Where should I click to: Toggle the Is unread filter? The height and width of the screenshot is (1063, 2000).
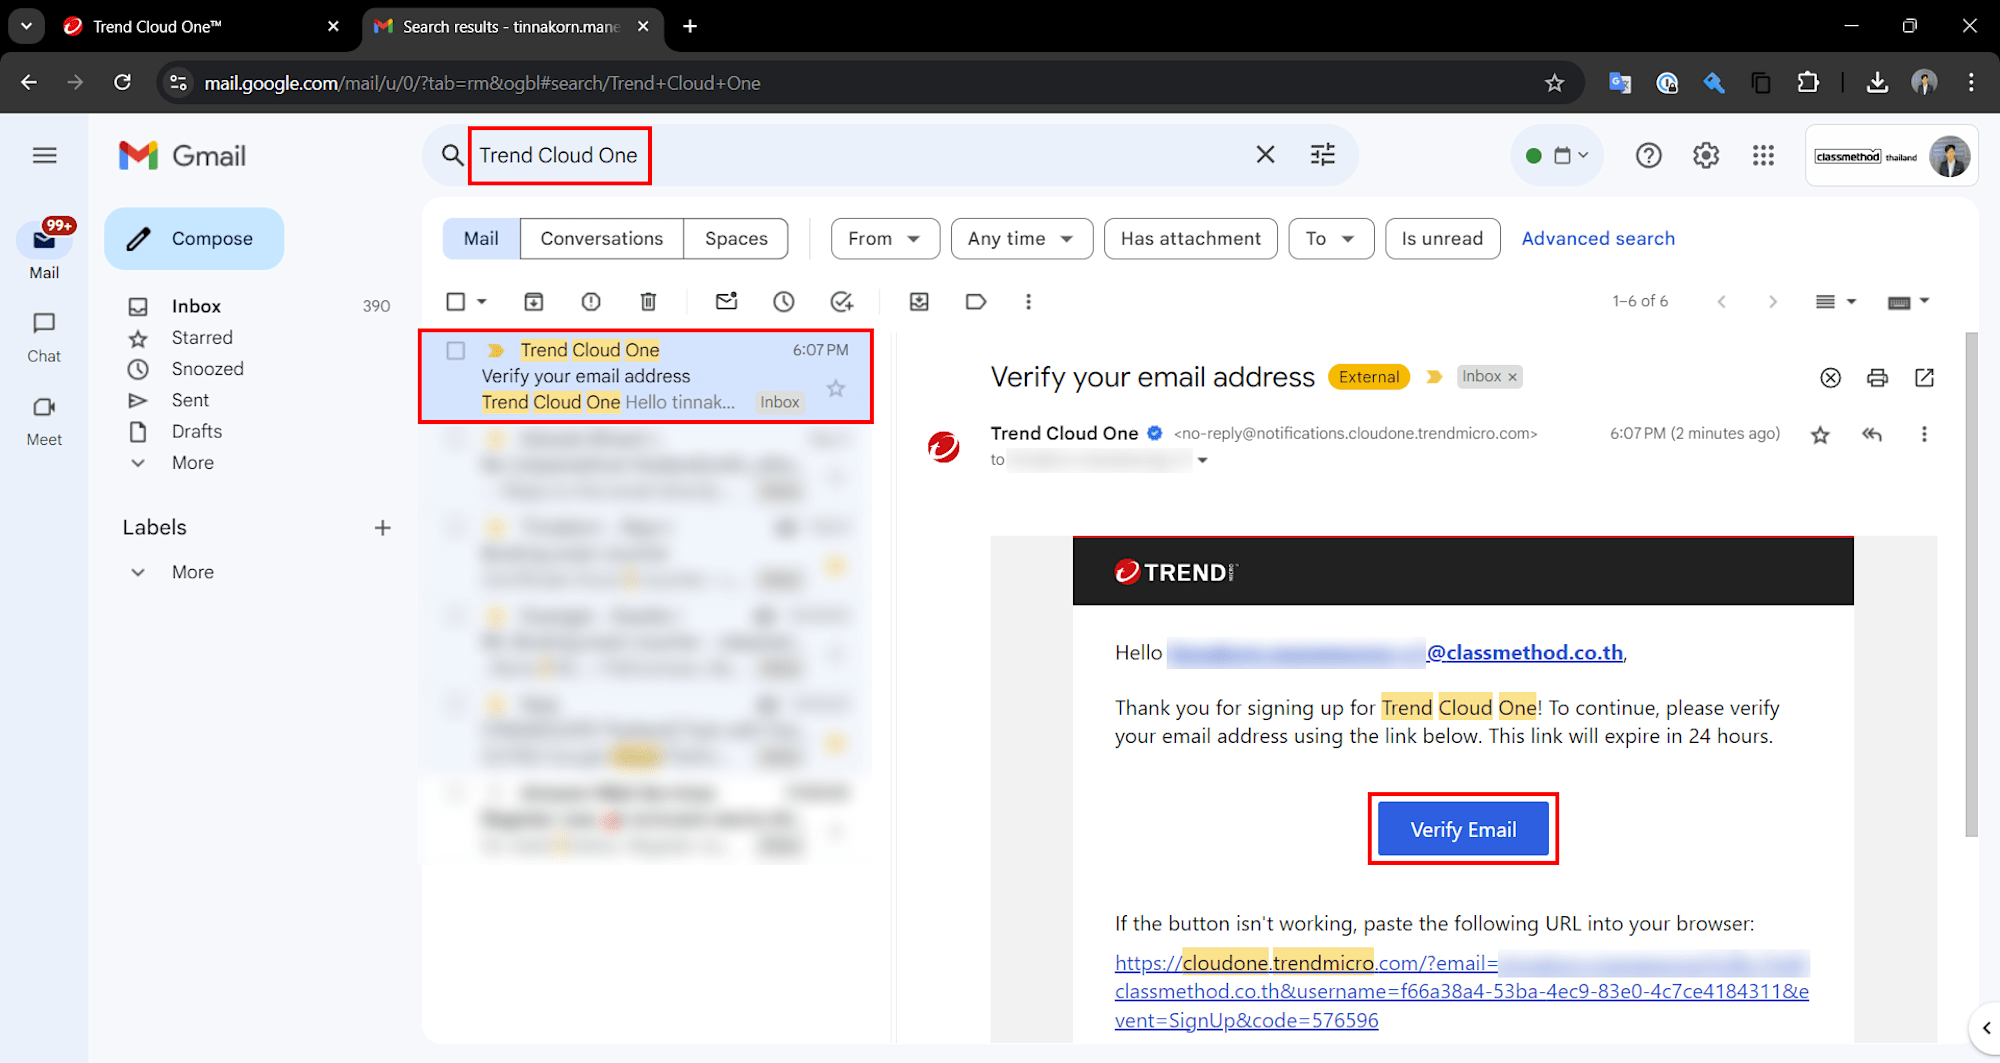[x=1442, y=239]
